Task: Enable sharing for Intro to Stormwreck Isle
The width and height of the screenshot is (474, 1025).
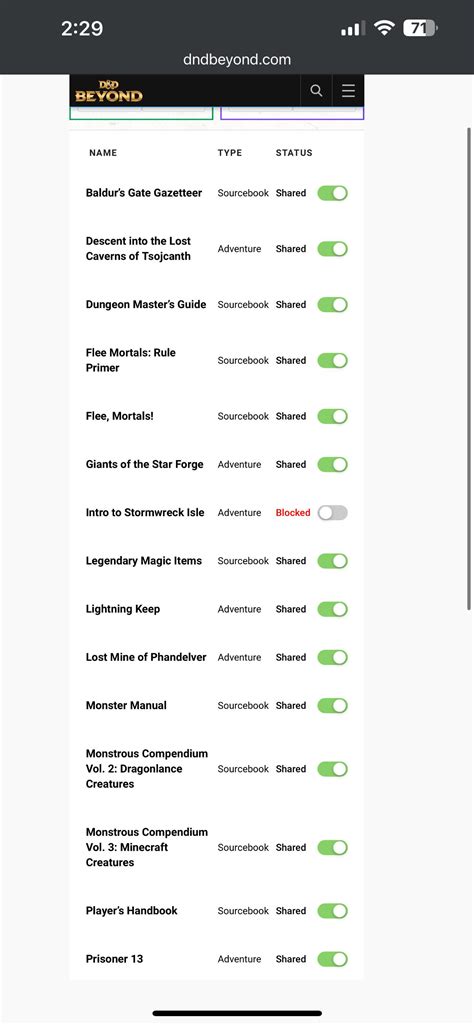Action: pyautogui.click(x=332, y=512)
